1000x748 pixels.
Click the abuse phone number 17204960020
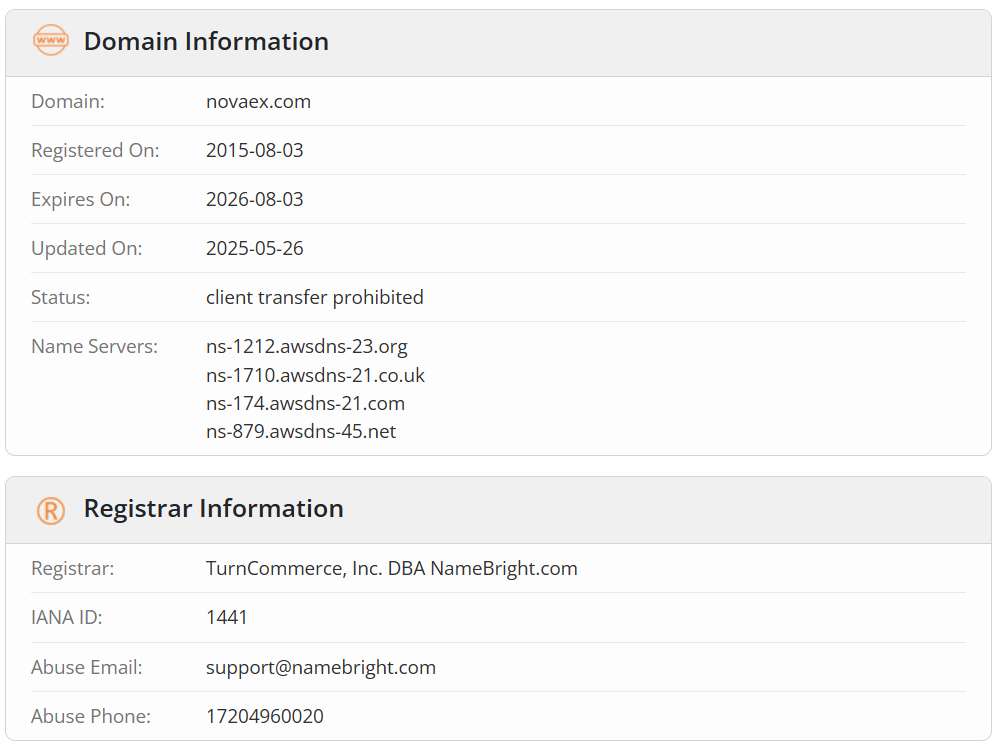[265, 716]
